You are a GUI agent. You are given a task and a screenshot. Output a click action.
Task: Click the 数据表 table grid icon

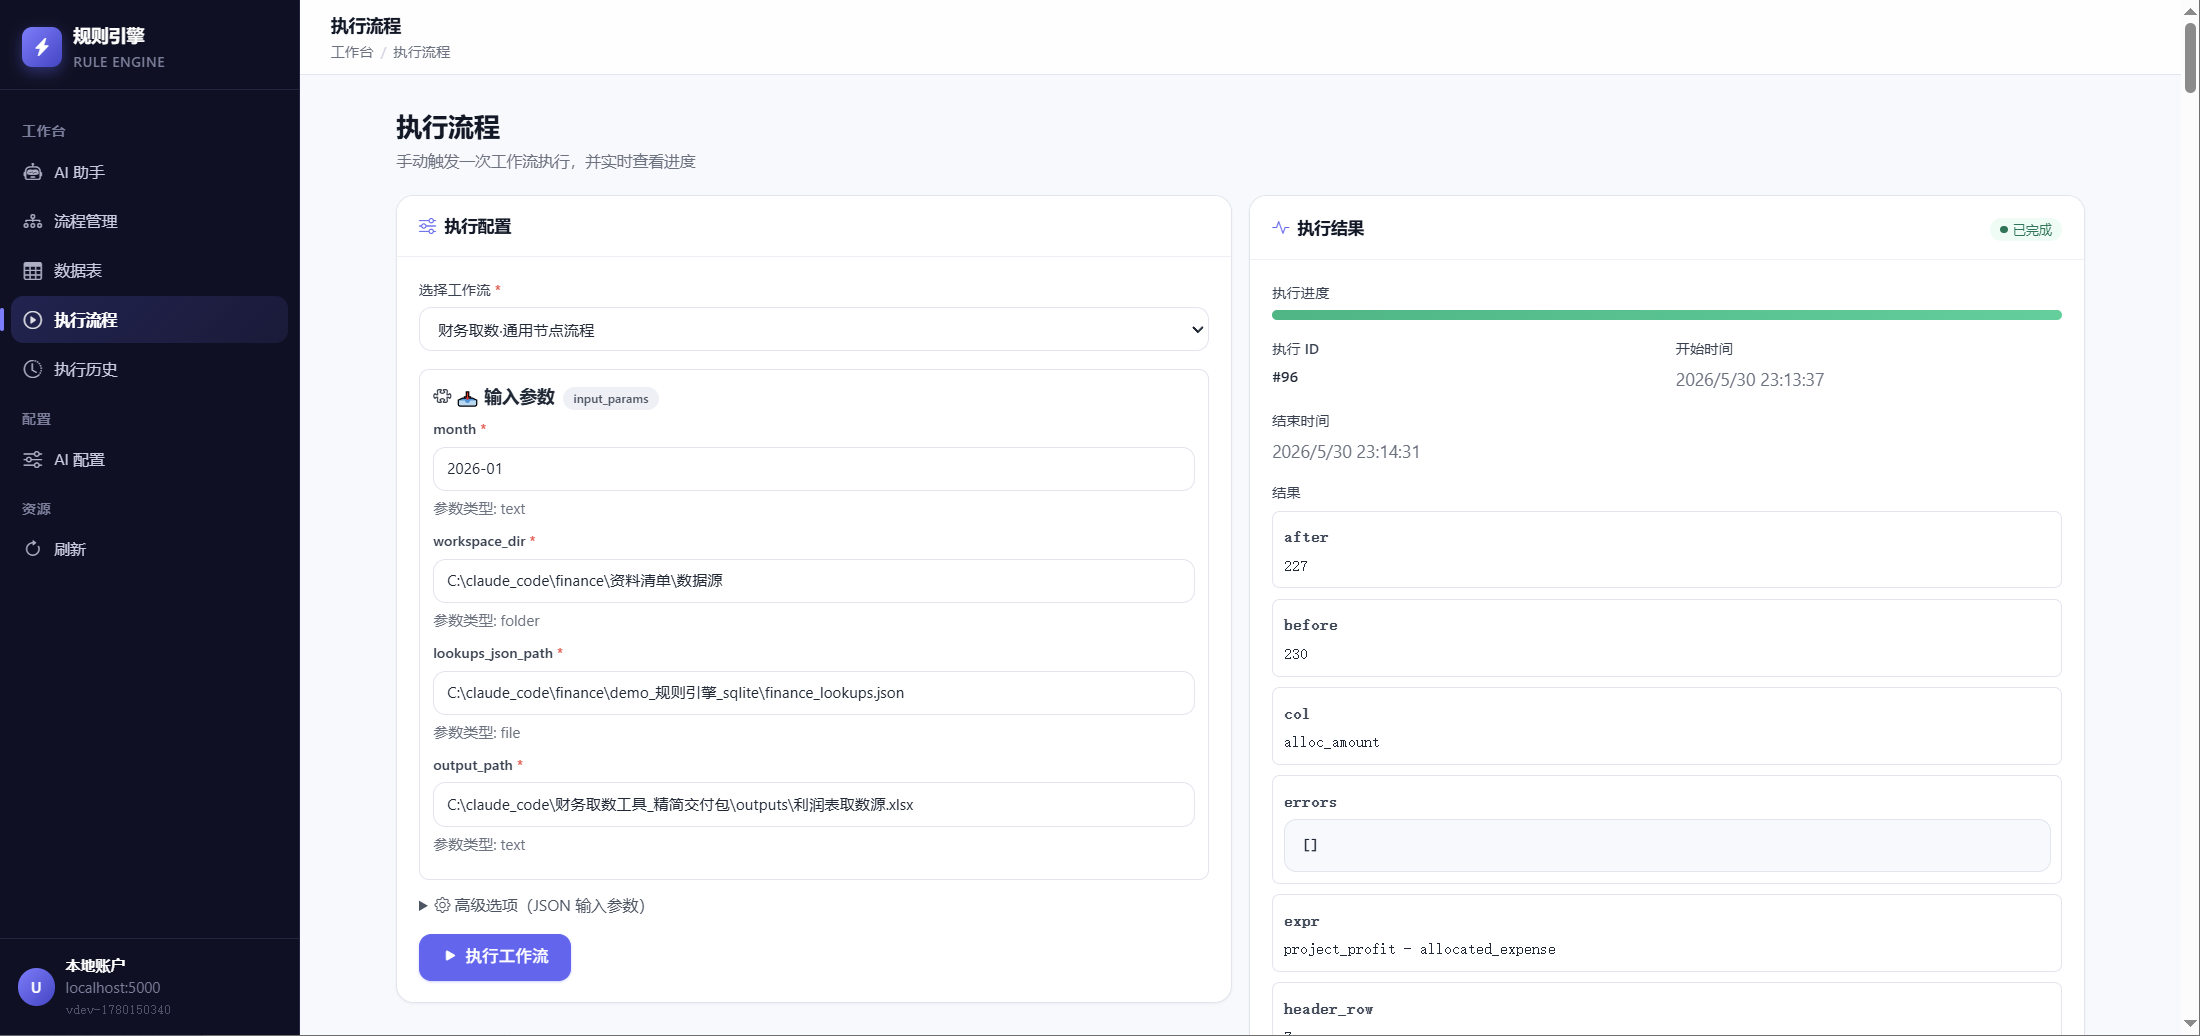pos(33,271)
